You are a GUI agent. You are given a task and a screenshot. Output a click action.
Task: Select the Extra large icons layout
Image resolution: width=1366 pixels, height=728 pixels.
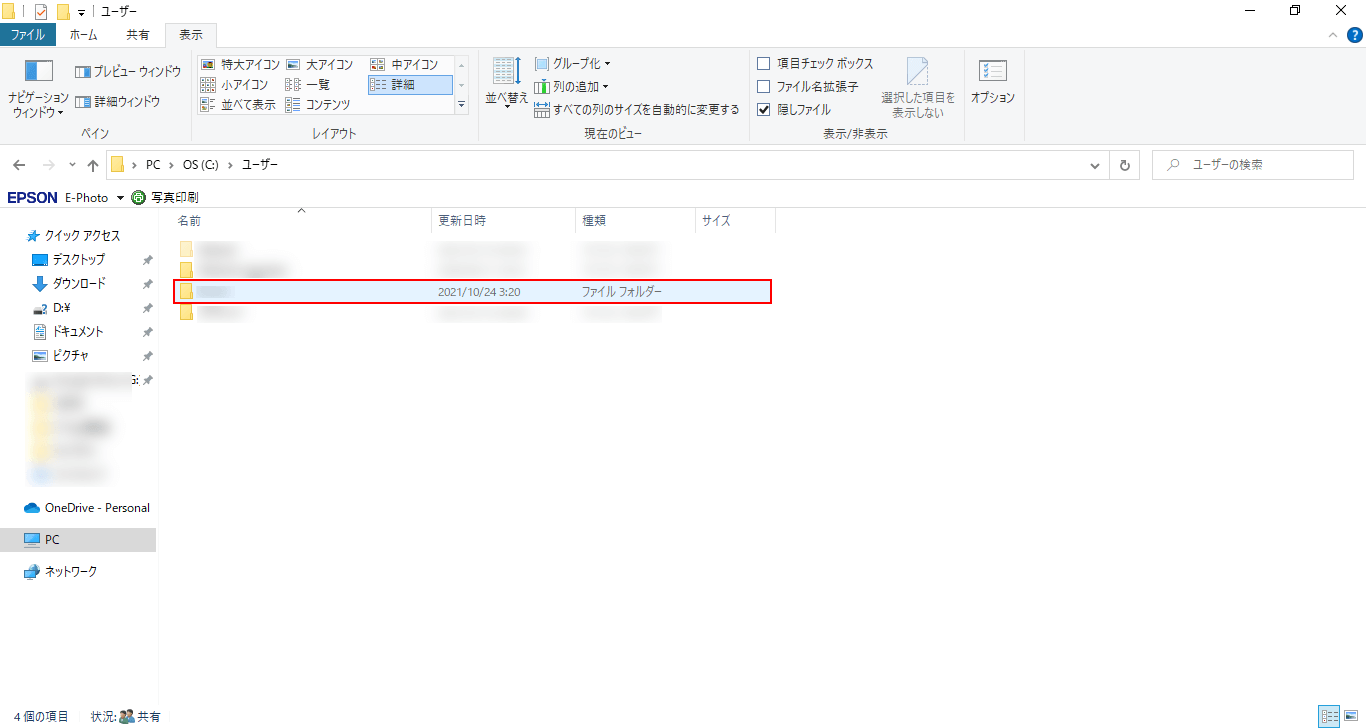pyautogui.click(x=240, y=64)
